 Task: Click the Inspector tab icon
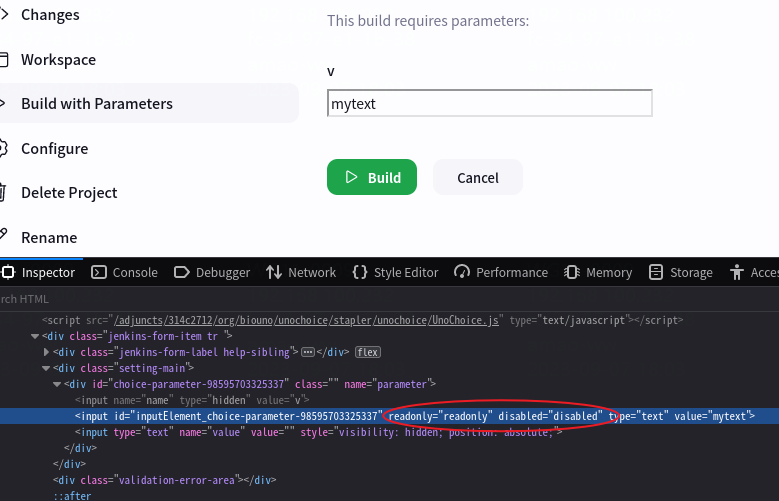click(8, 272)
